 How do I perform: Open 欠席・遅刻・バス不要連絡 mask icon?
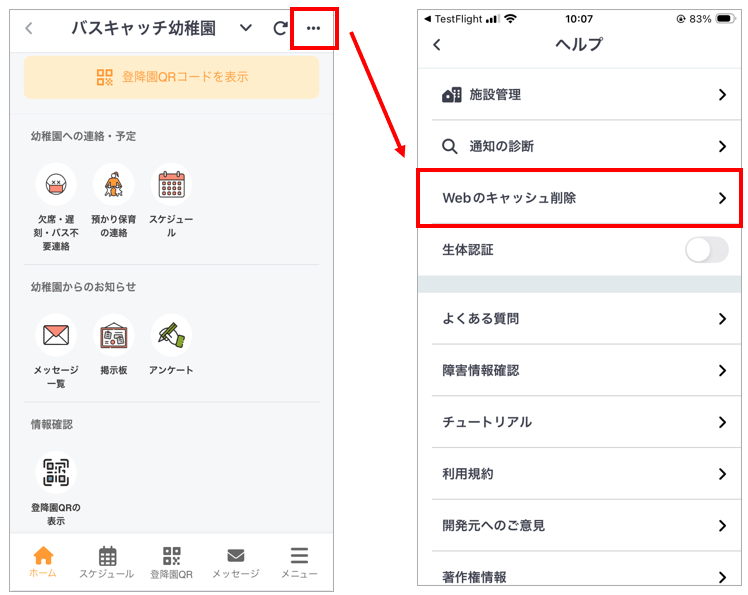point(56,184)
